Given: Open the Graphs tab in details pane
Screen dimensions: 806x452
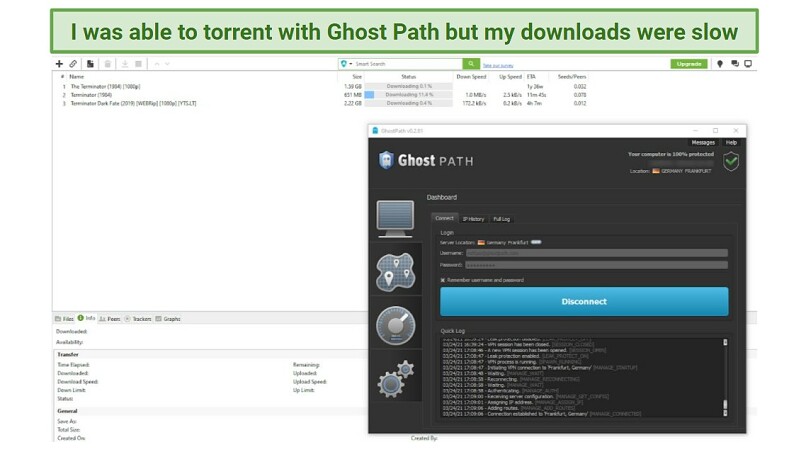Looking at the screenshot, I should click(168, 319).
